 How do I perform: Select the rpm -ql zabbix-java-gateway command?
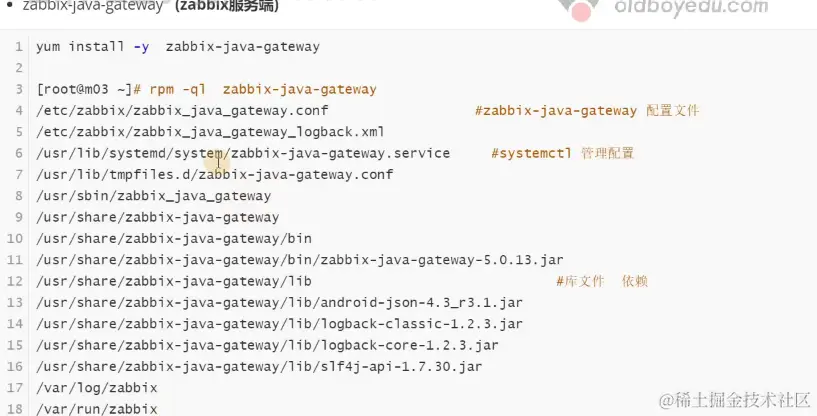263,90
